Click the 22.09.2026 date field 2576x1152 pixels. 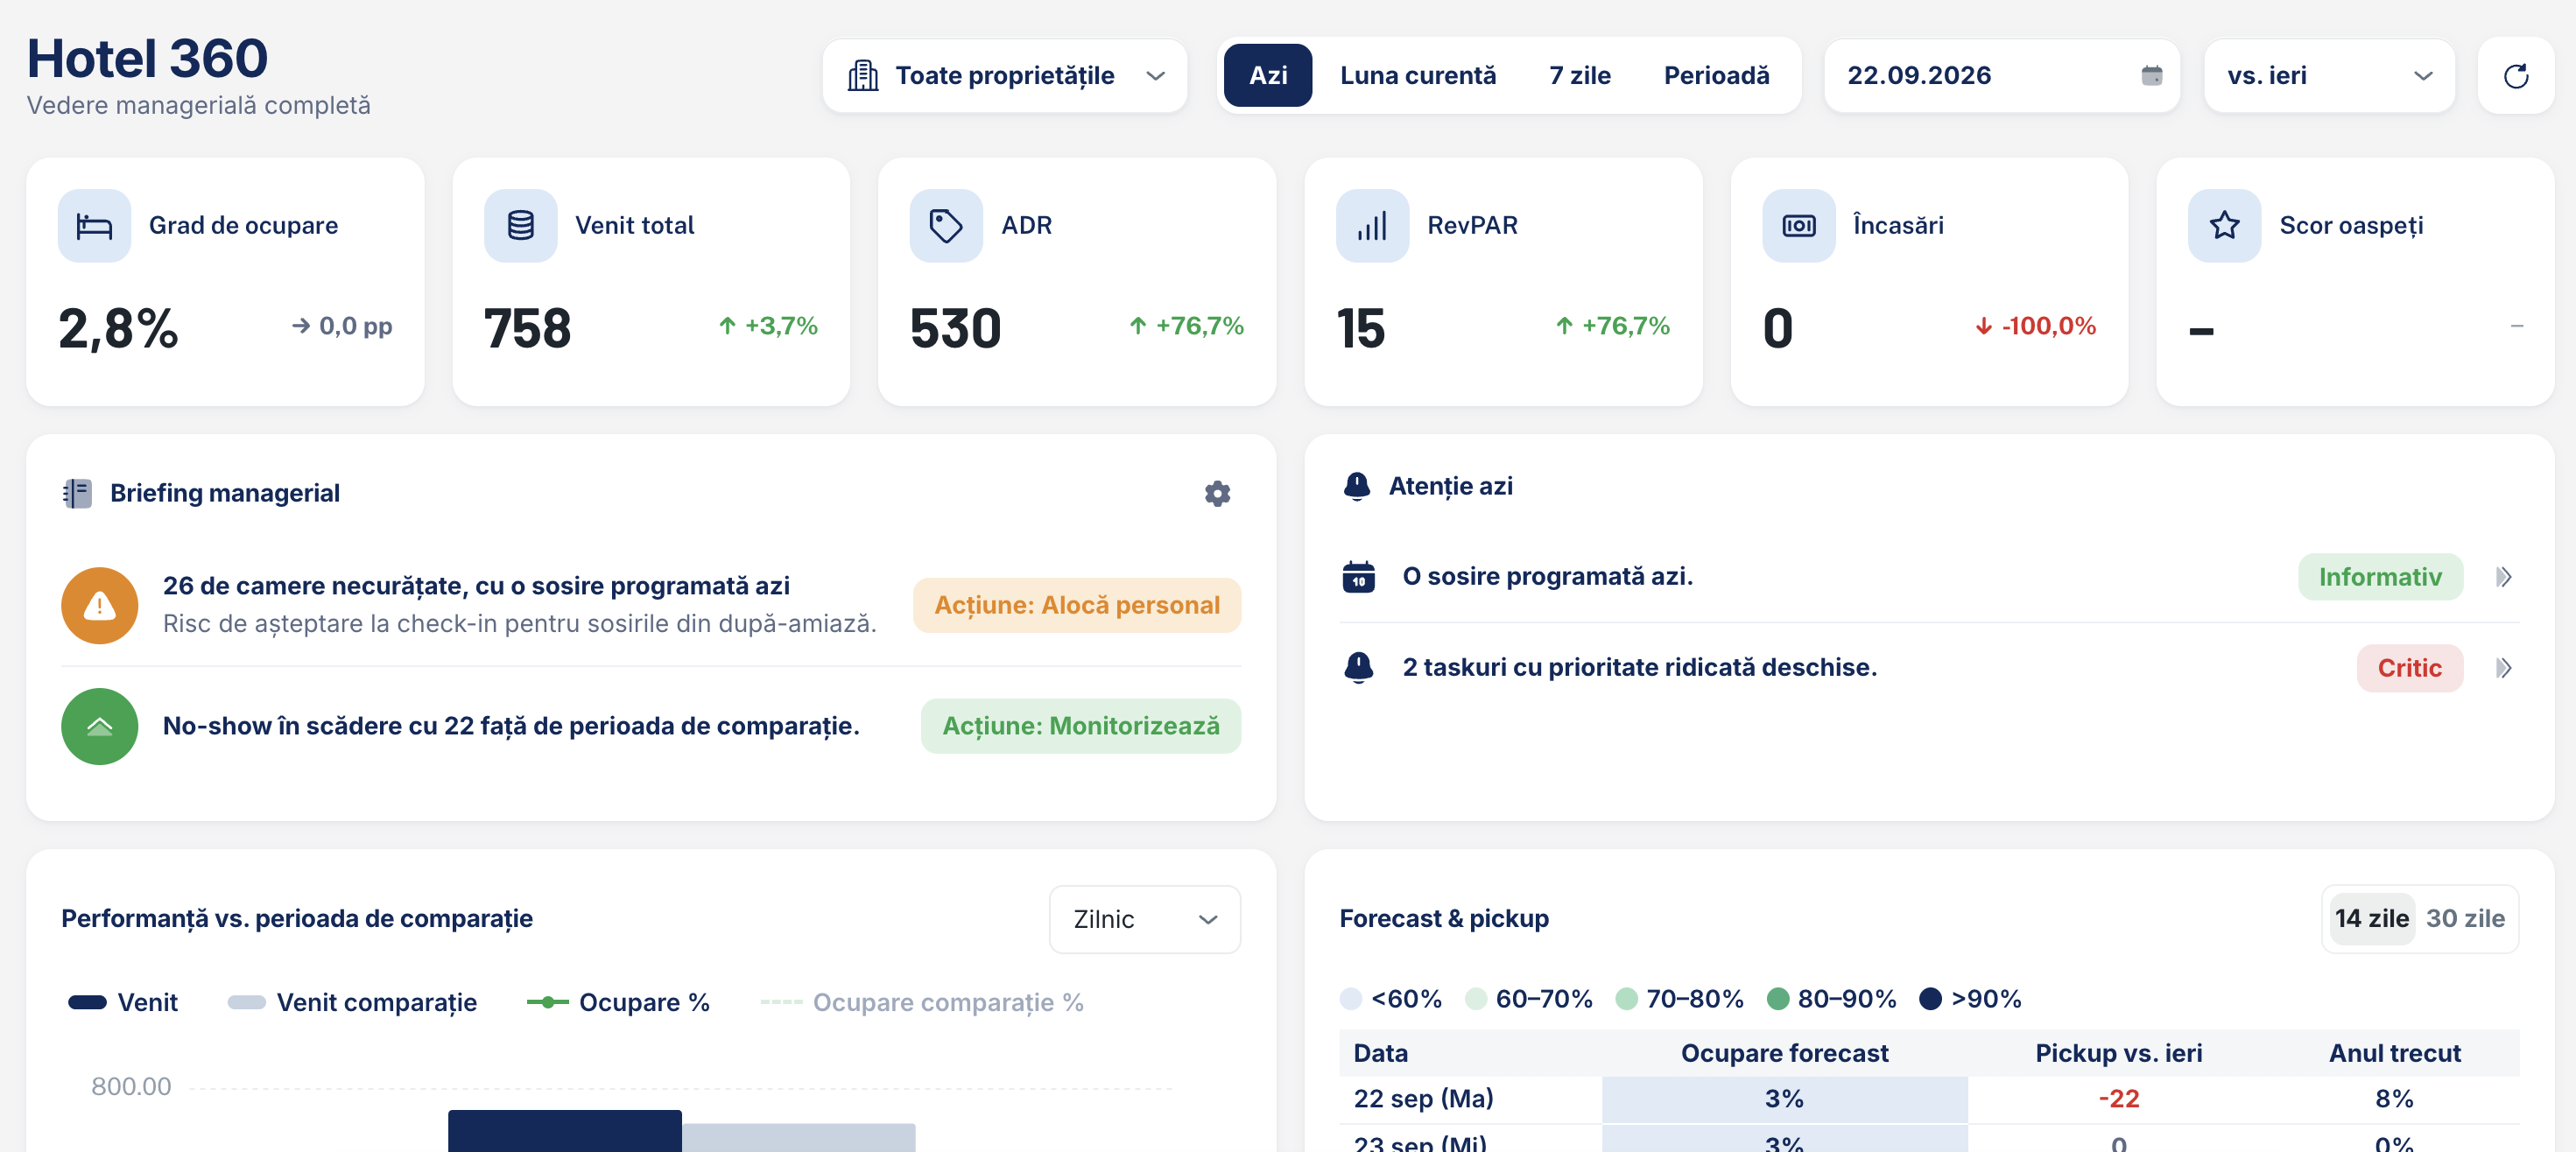click(x=2001, y=76)
